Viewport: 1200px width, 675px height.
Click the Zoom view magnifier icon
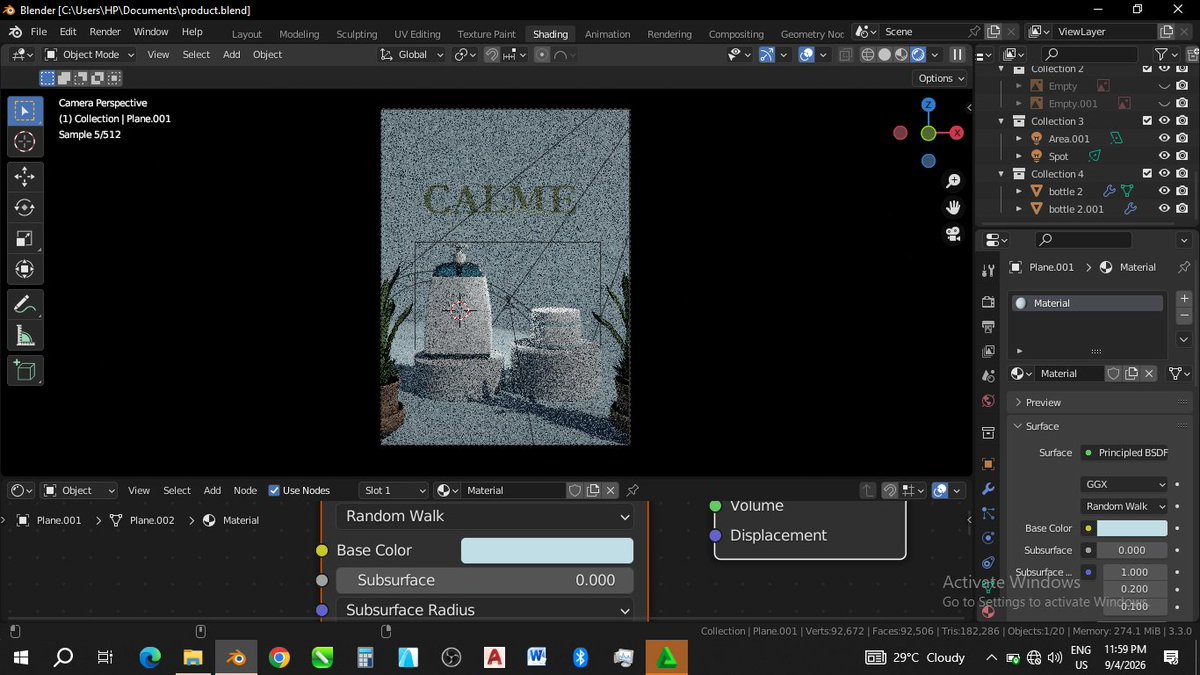953,181
